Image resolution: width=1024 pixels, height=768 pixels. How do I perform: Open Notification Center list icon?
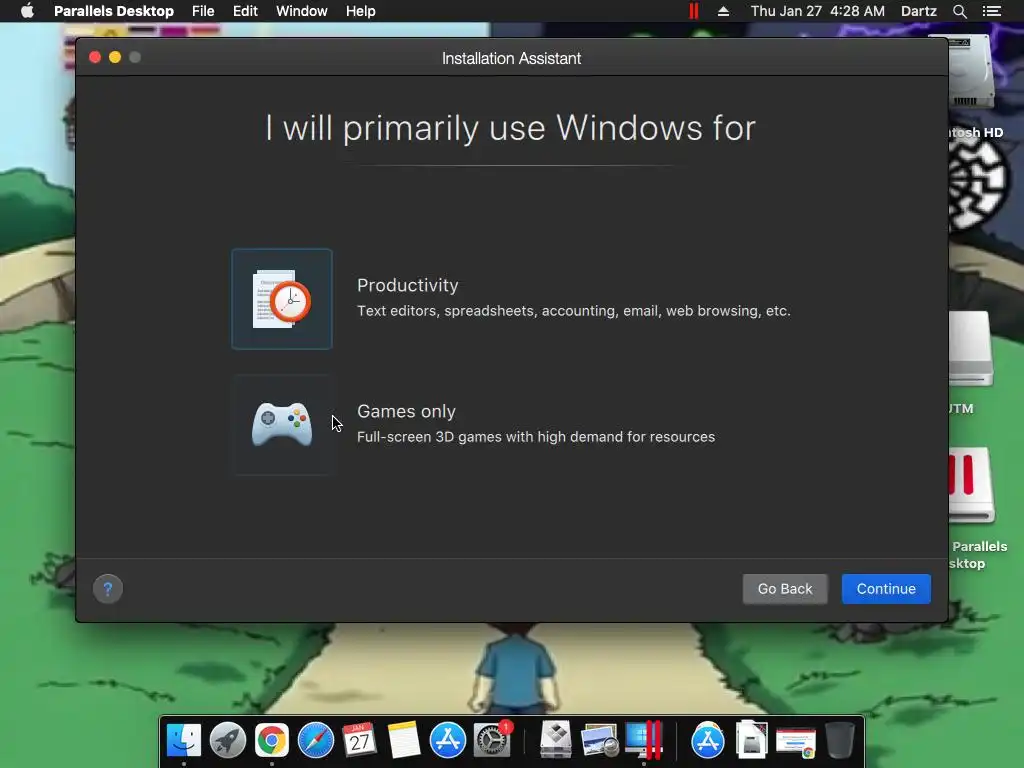coord(991,11)
